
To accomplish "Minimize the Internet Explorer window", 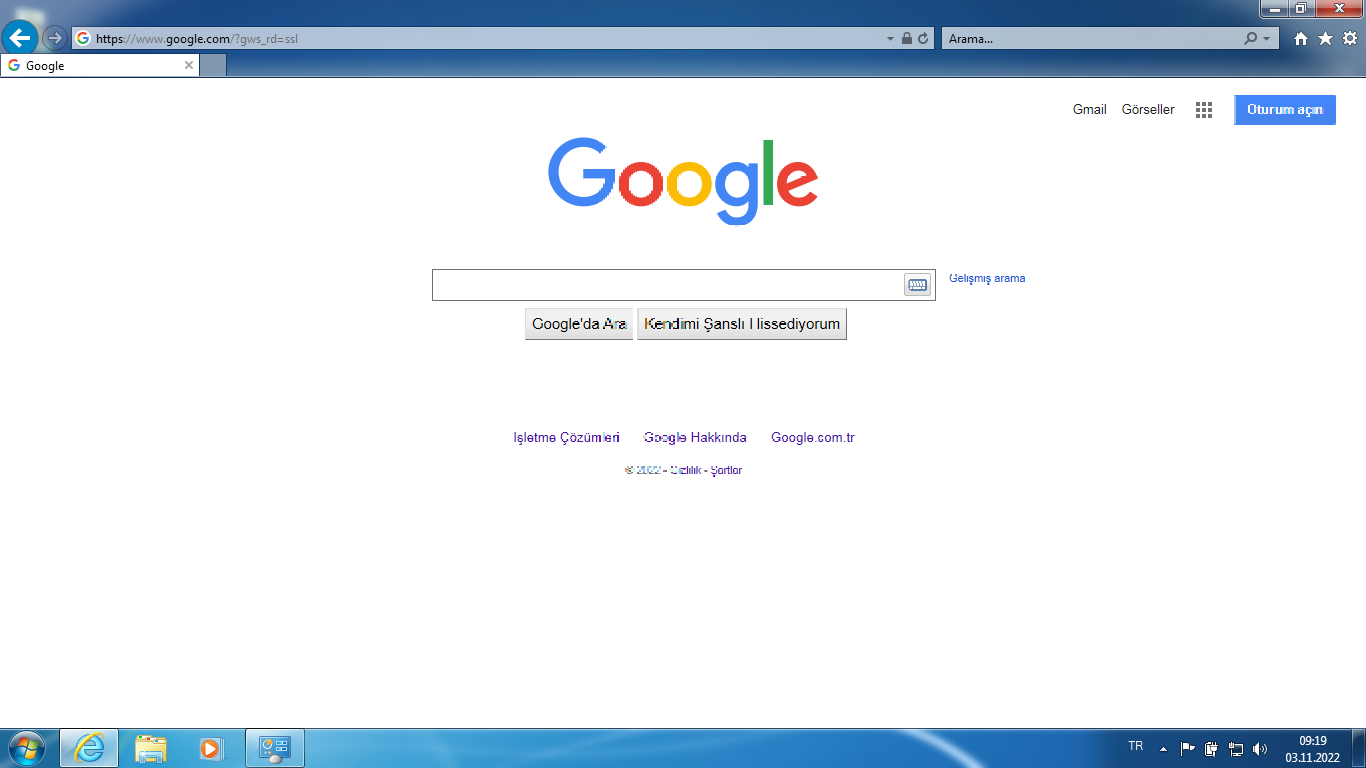I will (x=1274, y=8).
